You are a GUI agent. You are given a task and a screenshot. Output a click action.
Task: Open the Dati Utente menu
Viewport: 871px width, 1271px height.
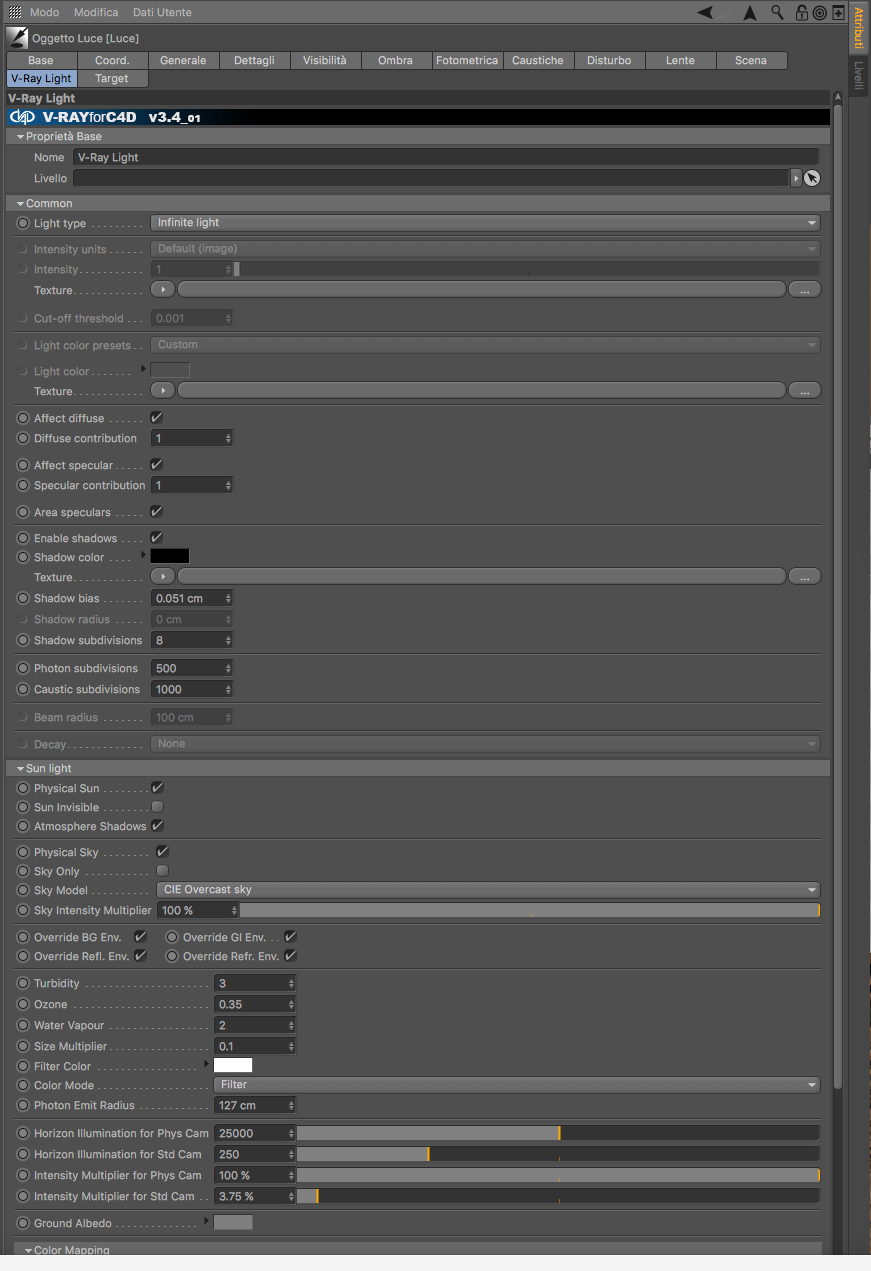[162, 12]
